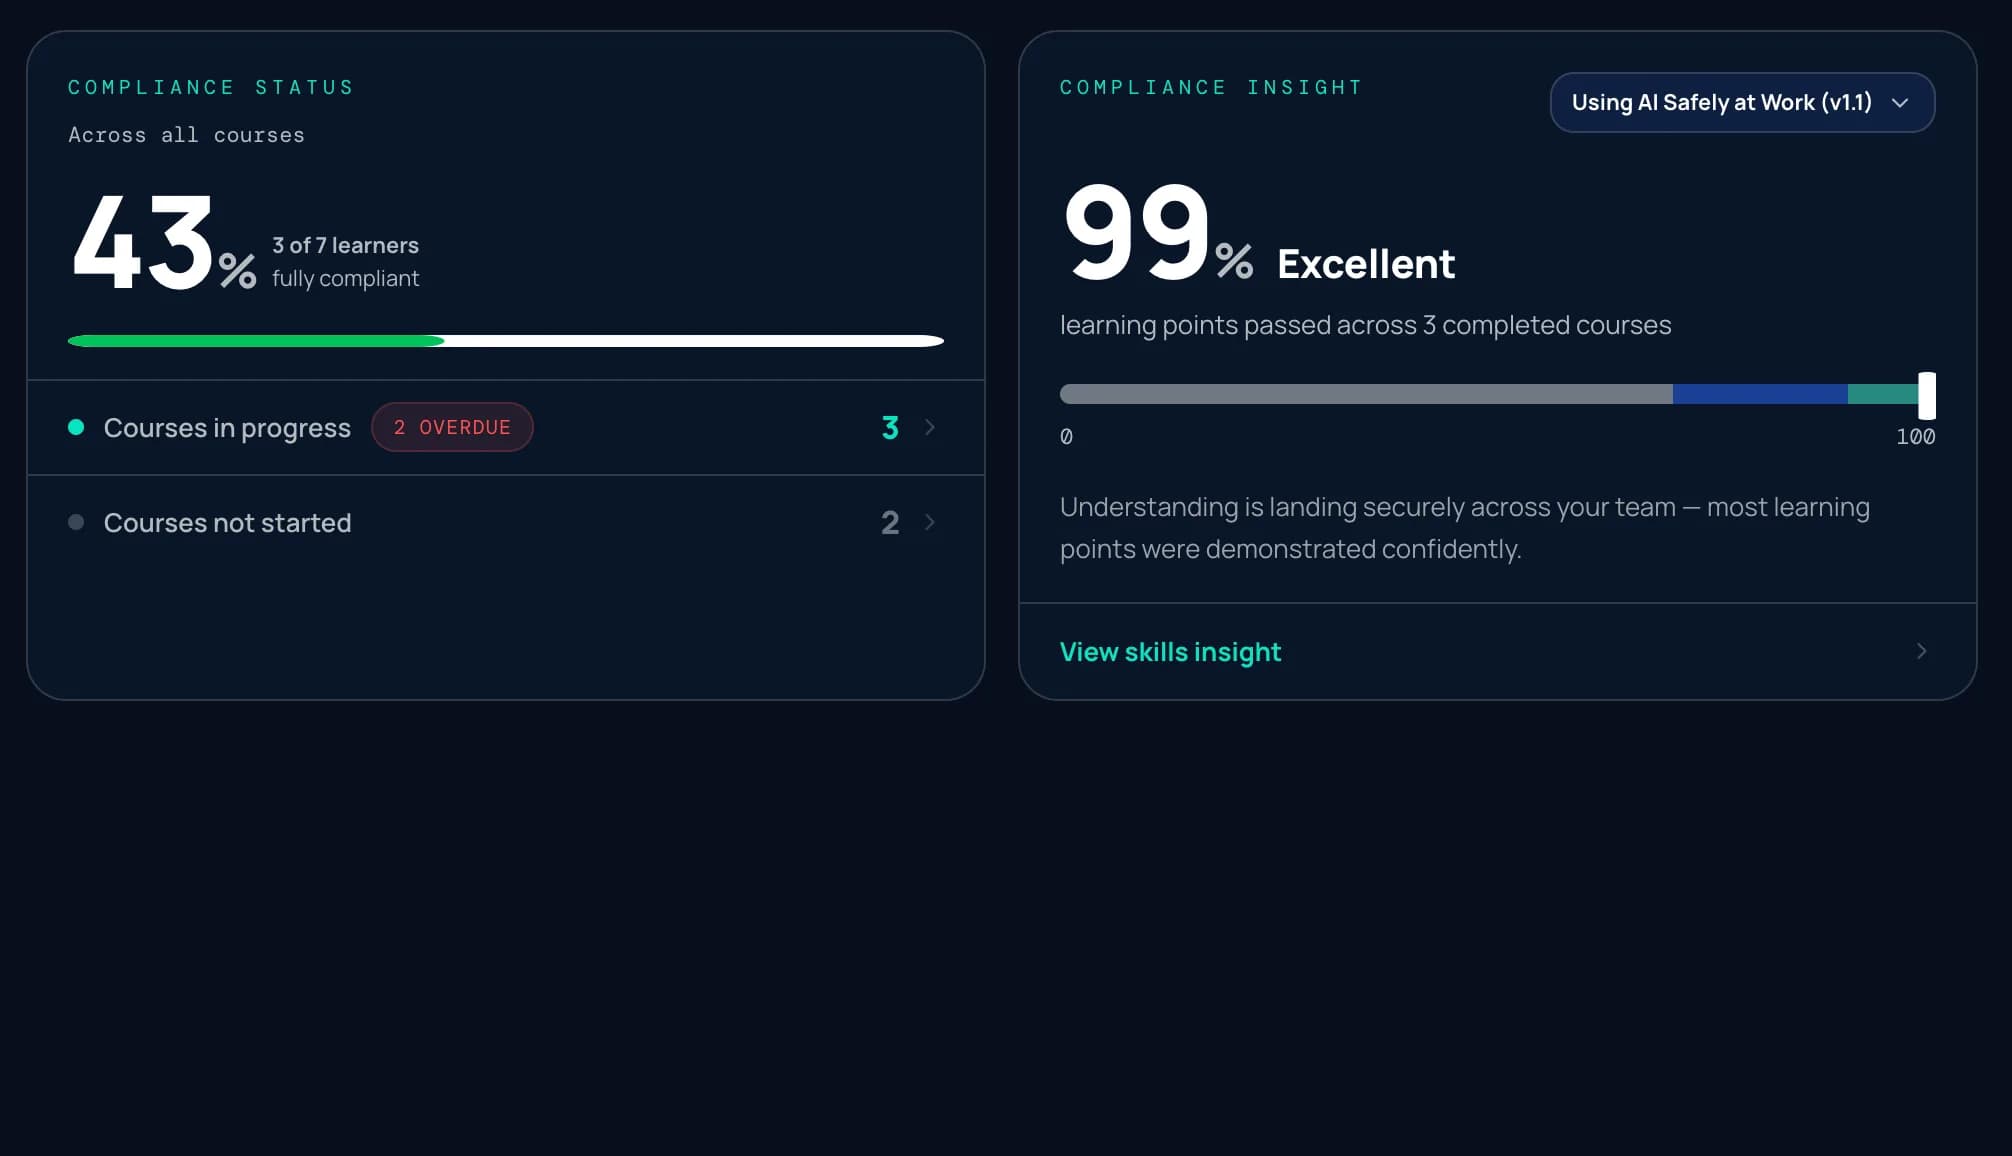2012x1156 pixels.
Task: Click the Excellent rating label
Action: pos(1366,264)
